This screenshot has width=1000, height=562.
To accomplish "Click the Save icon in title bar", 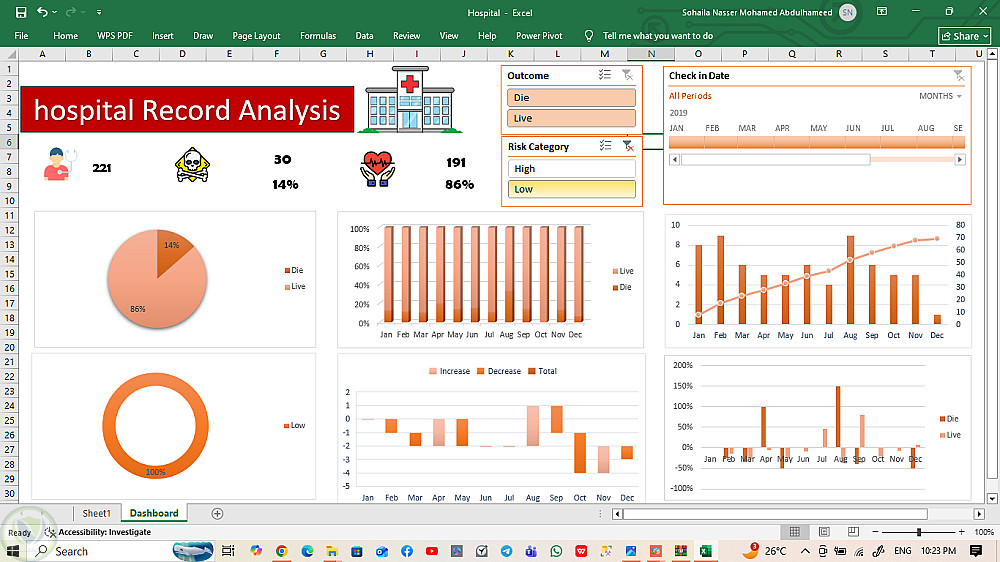I will (x=21, y=12).
